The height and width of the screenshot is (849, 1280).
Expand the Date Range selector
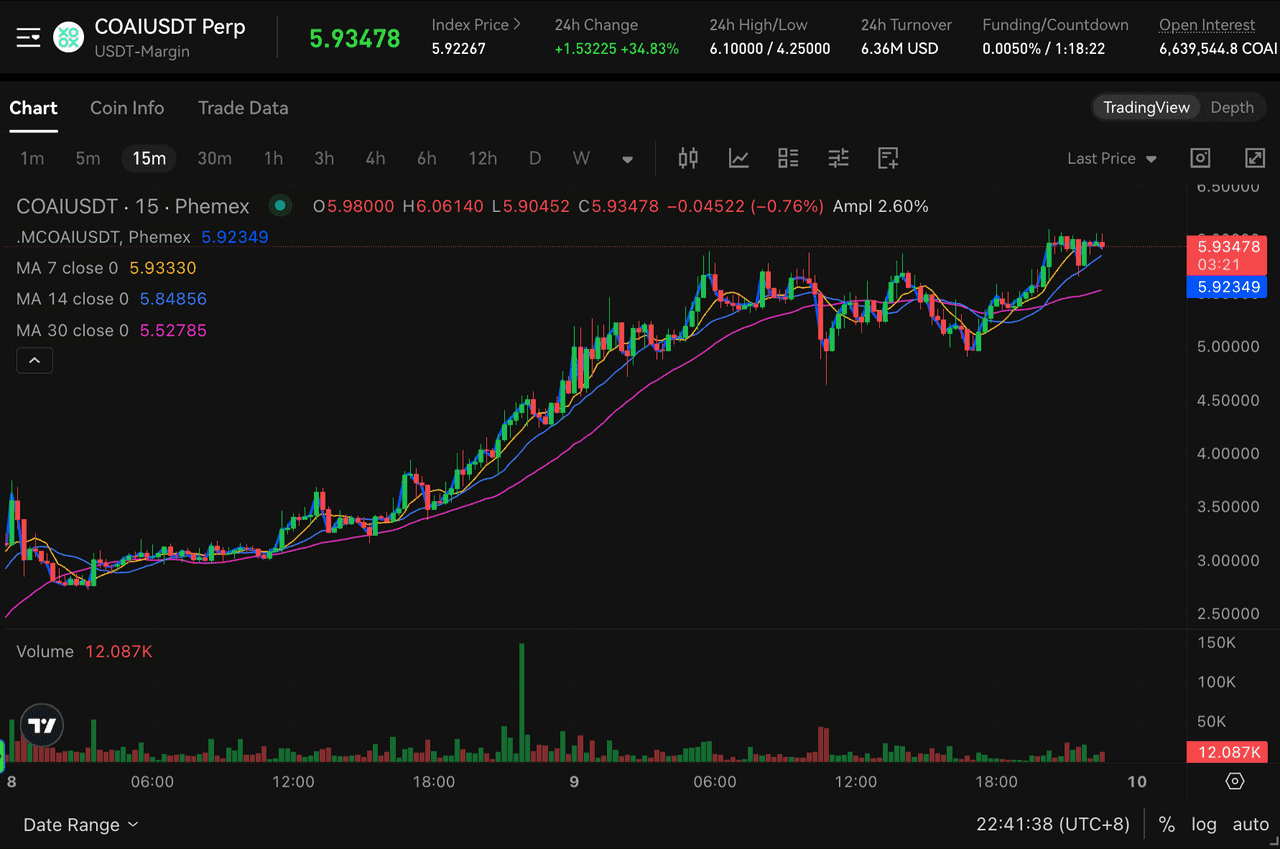pos(80,824)
